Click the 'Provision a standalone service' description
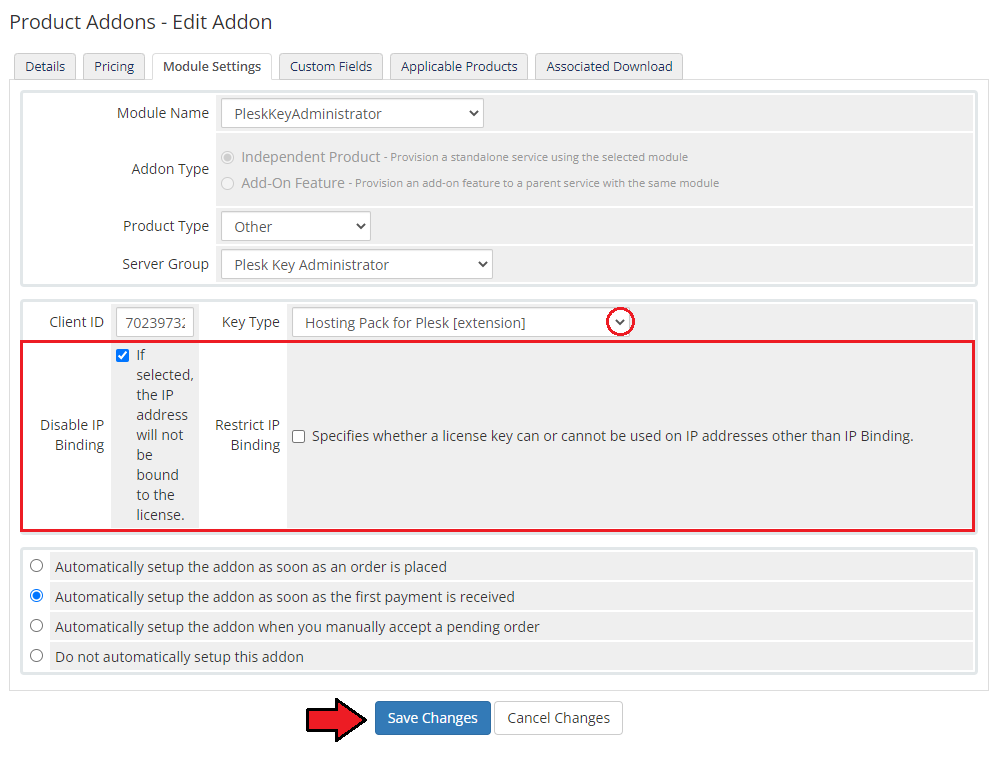 [539, 157]
